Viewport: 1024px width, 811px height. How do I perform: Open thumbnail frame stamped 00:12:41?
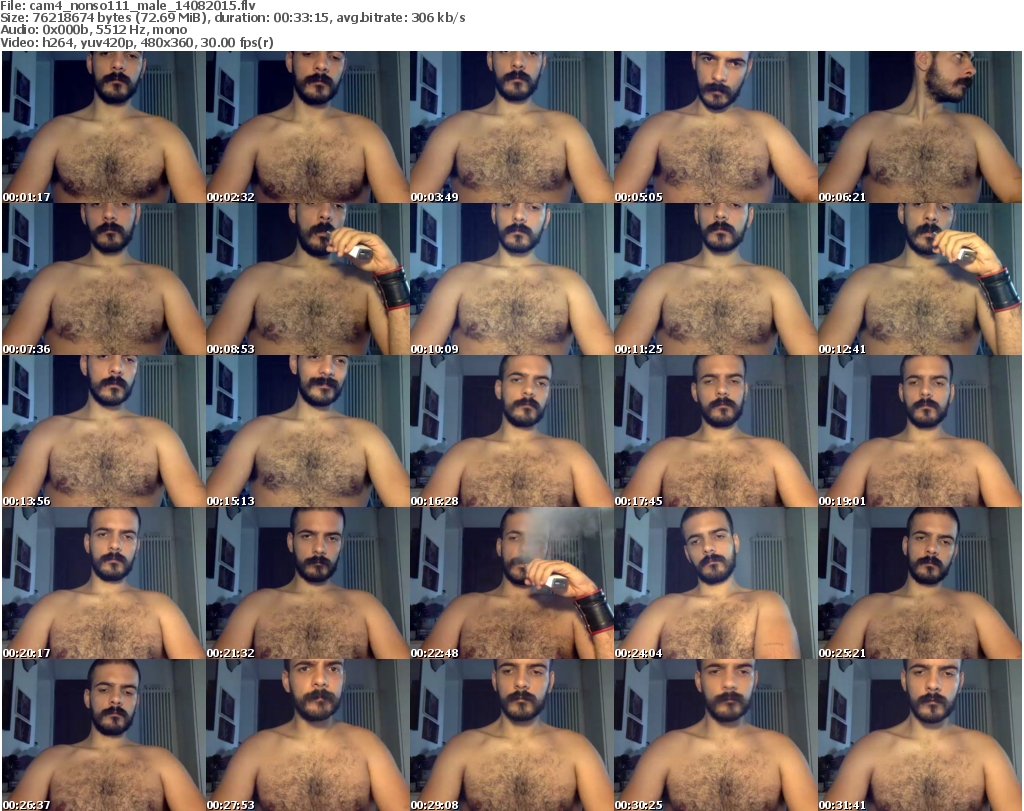[920, 279]
